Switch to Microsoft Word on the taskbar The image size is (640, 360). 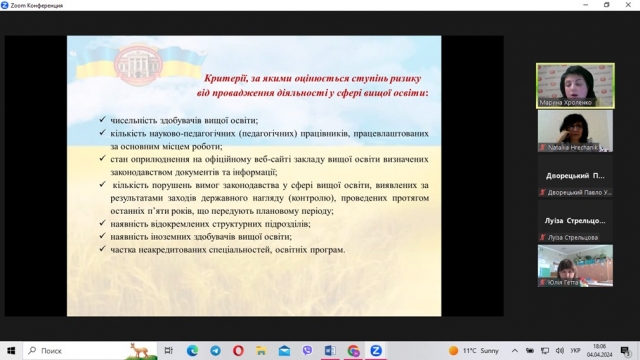click(330, 351)
